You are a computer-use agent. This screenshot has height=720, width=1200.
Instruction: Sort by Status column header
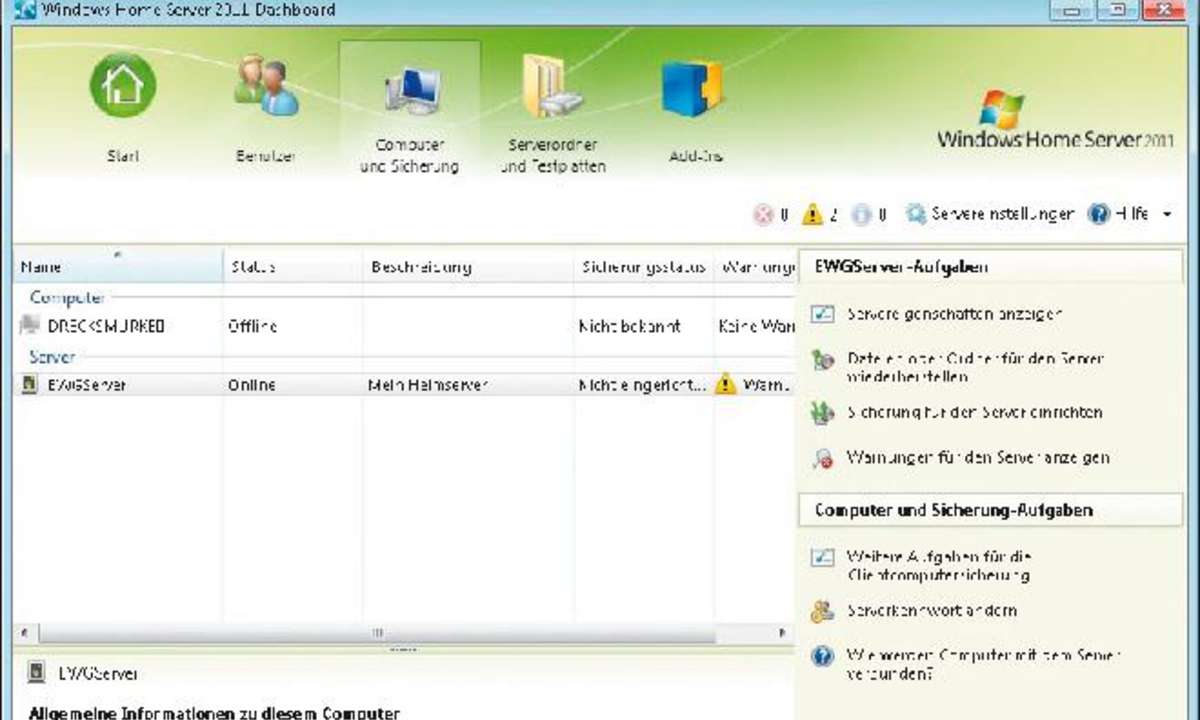[x=292, y=267]
